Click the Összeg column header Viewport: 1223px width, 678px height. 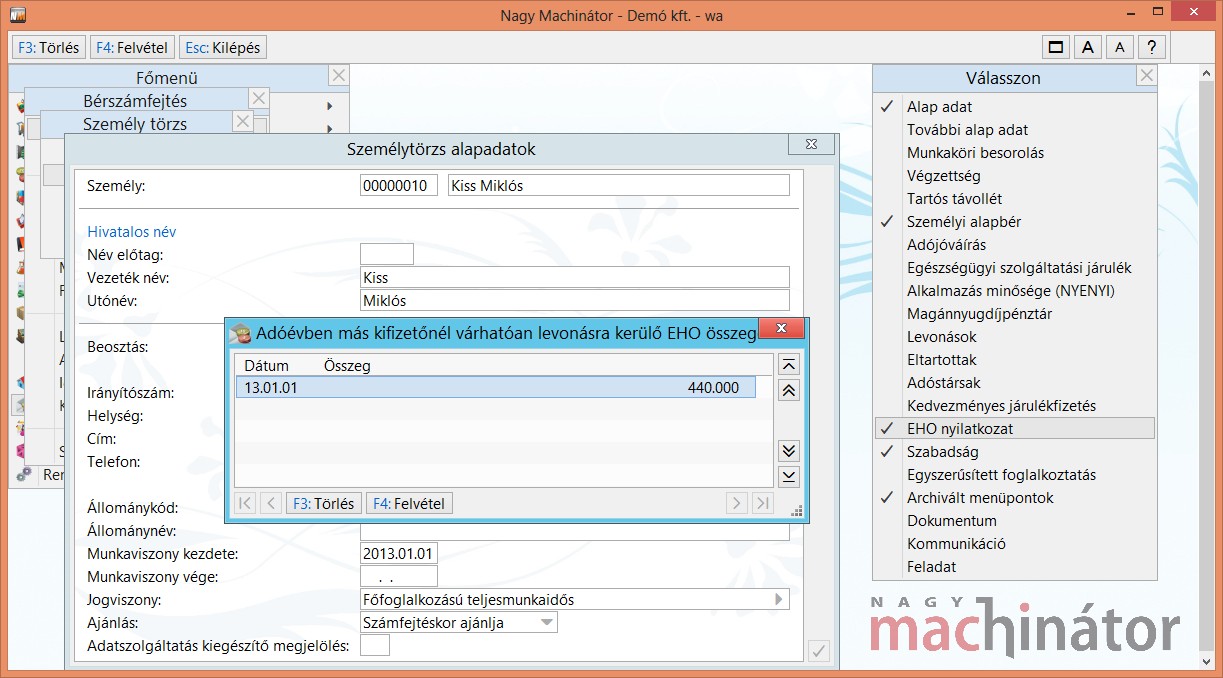(x=347, y=366)
